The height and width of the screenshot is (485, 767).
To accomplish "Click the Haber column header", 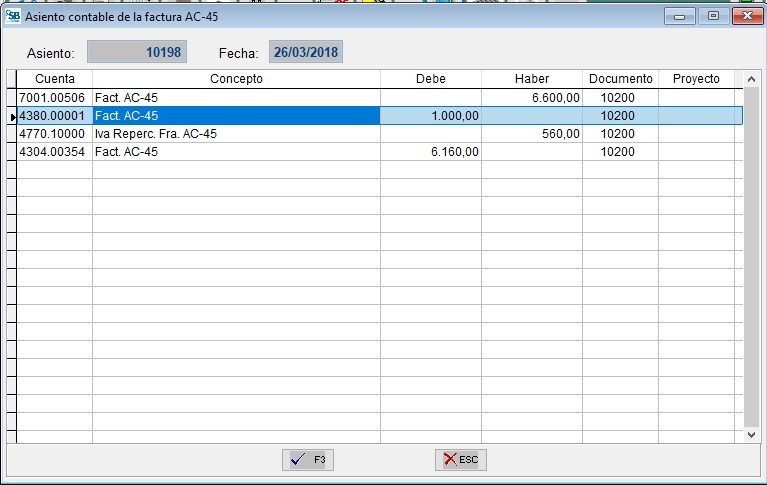I will click(531, 79).
